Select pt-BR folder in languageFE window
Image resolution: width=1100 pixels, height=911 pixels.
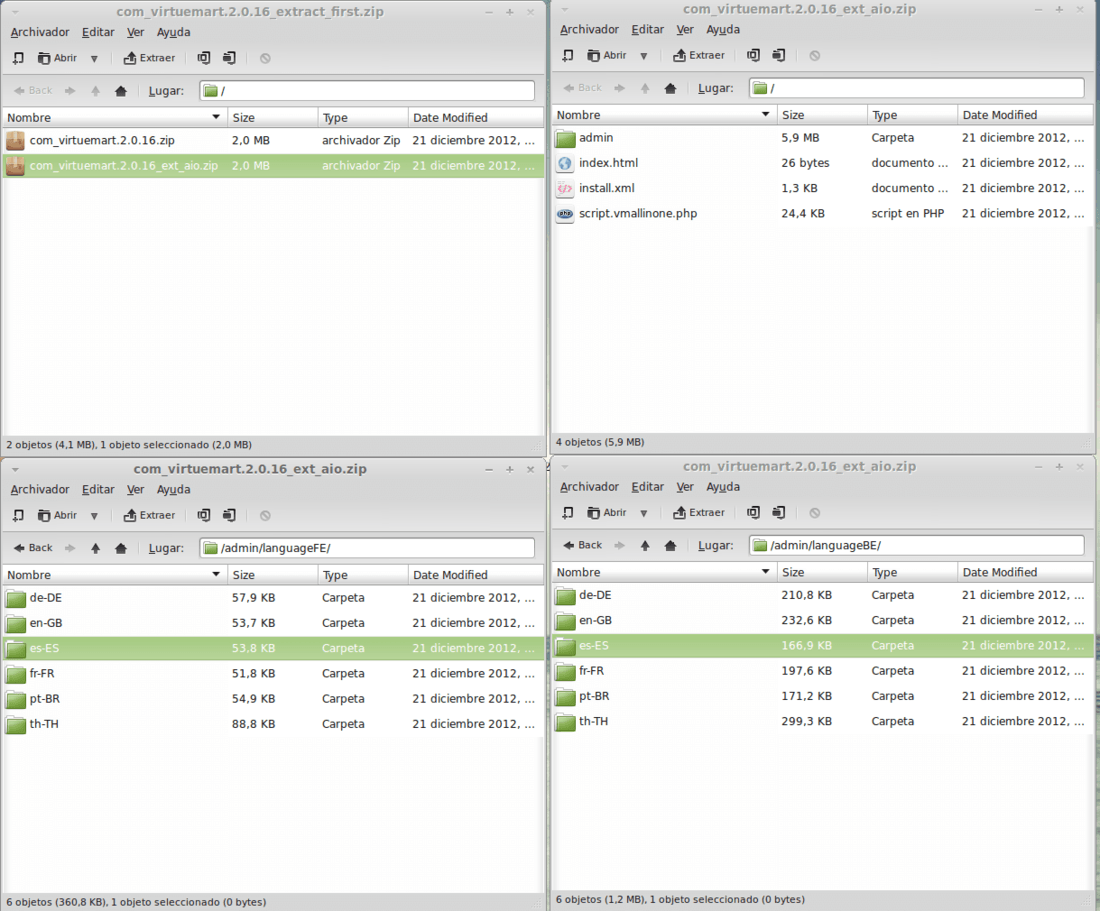pos(274,699)
